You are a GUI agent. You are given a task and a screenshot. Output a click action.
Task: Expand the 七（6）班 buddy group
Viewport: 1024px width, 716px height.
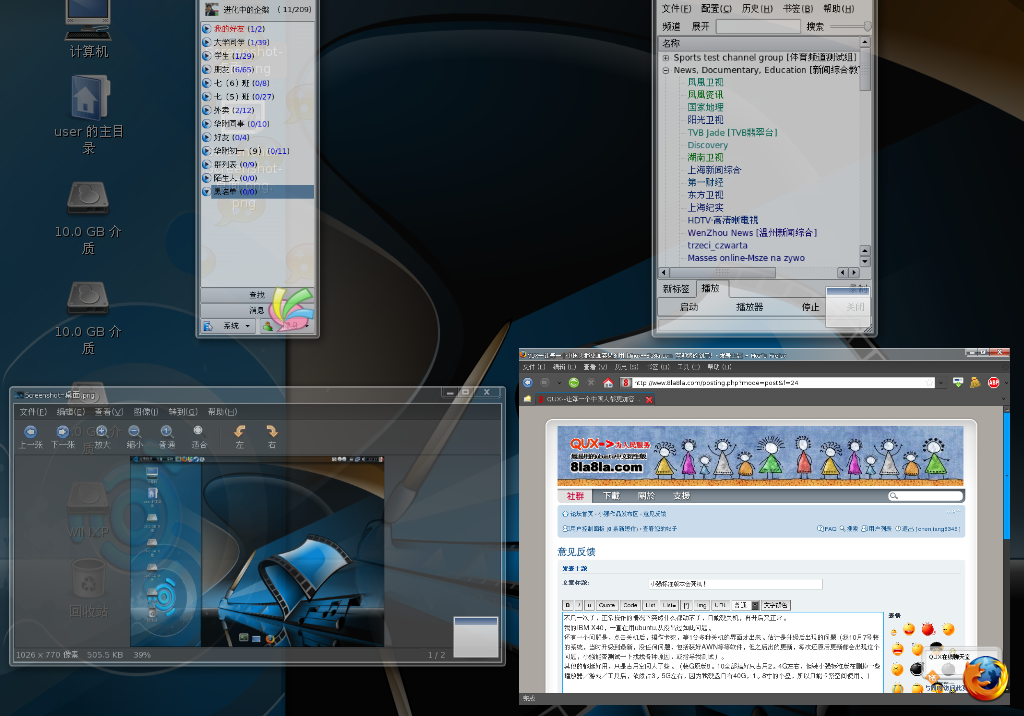coord(206,83)
